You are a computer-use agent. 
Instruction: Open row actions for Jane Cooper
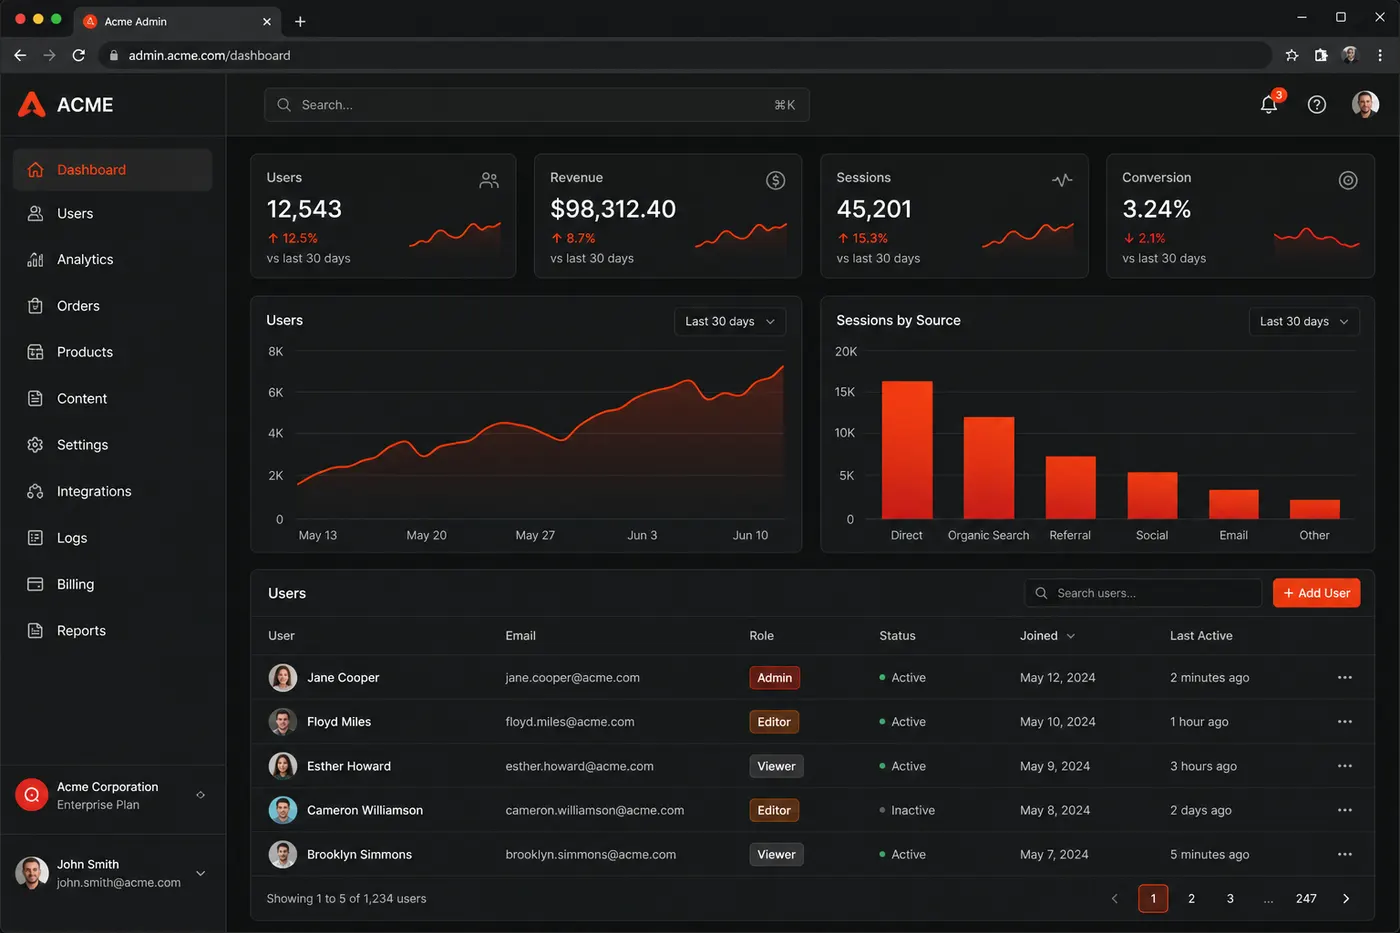tap(1345, 678)
